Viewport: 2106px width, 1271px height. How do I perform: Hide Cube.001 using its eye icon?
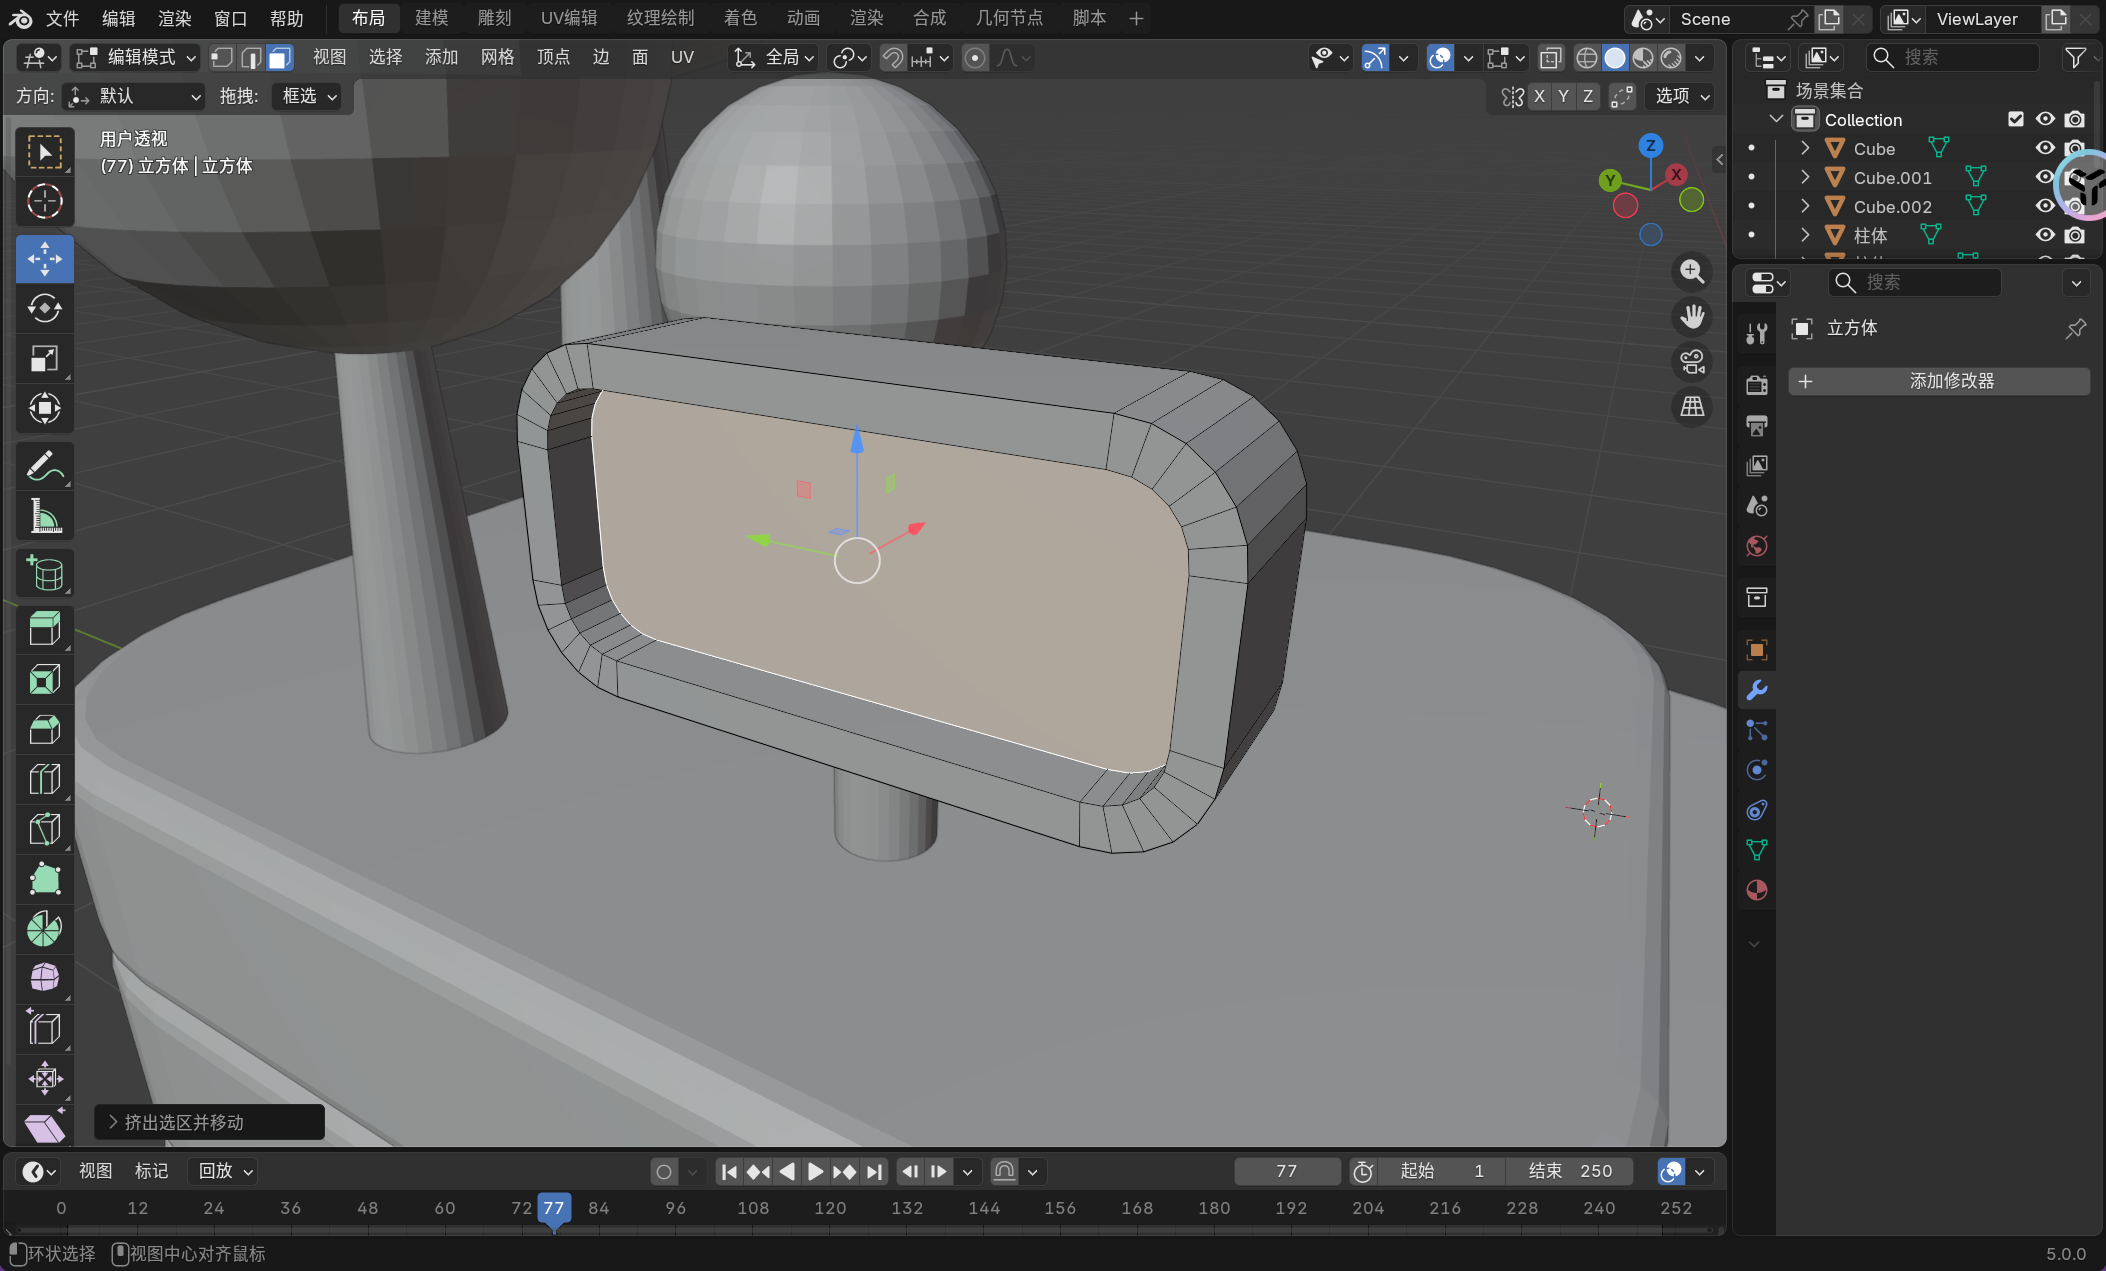(x=2044, y=177)
